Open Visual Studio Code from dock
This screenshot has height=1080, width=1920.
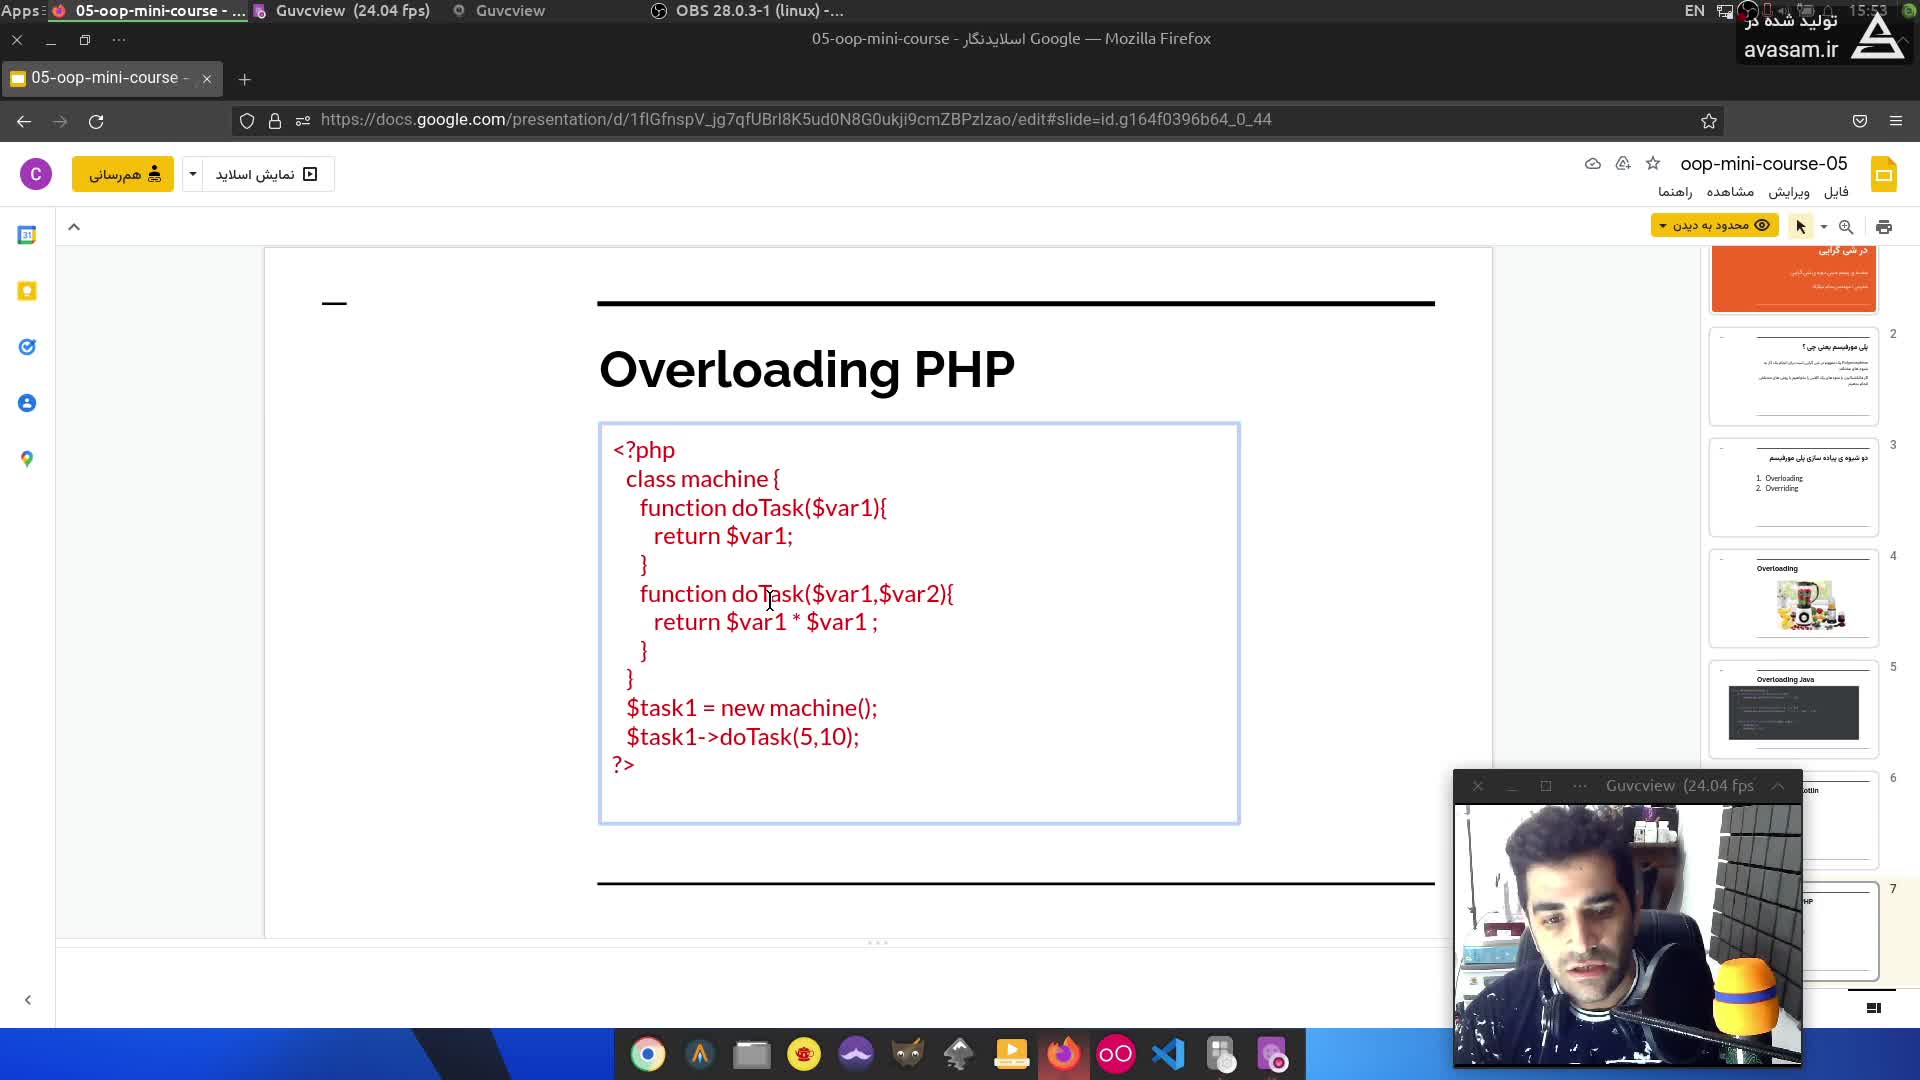(x=1167, y=1054)
